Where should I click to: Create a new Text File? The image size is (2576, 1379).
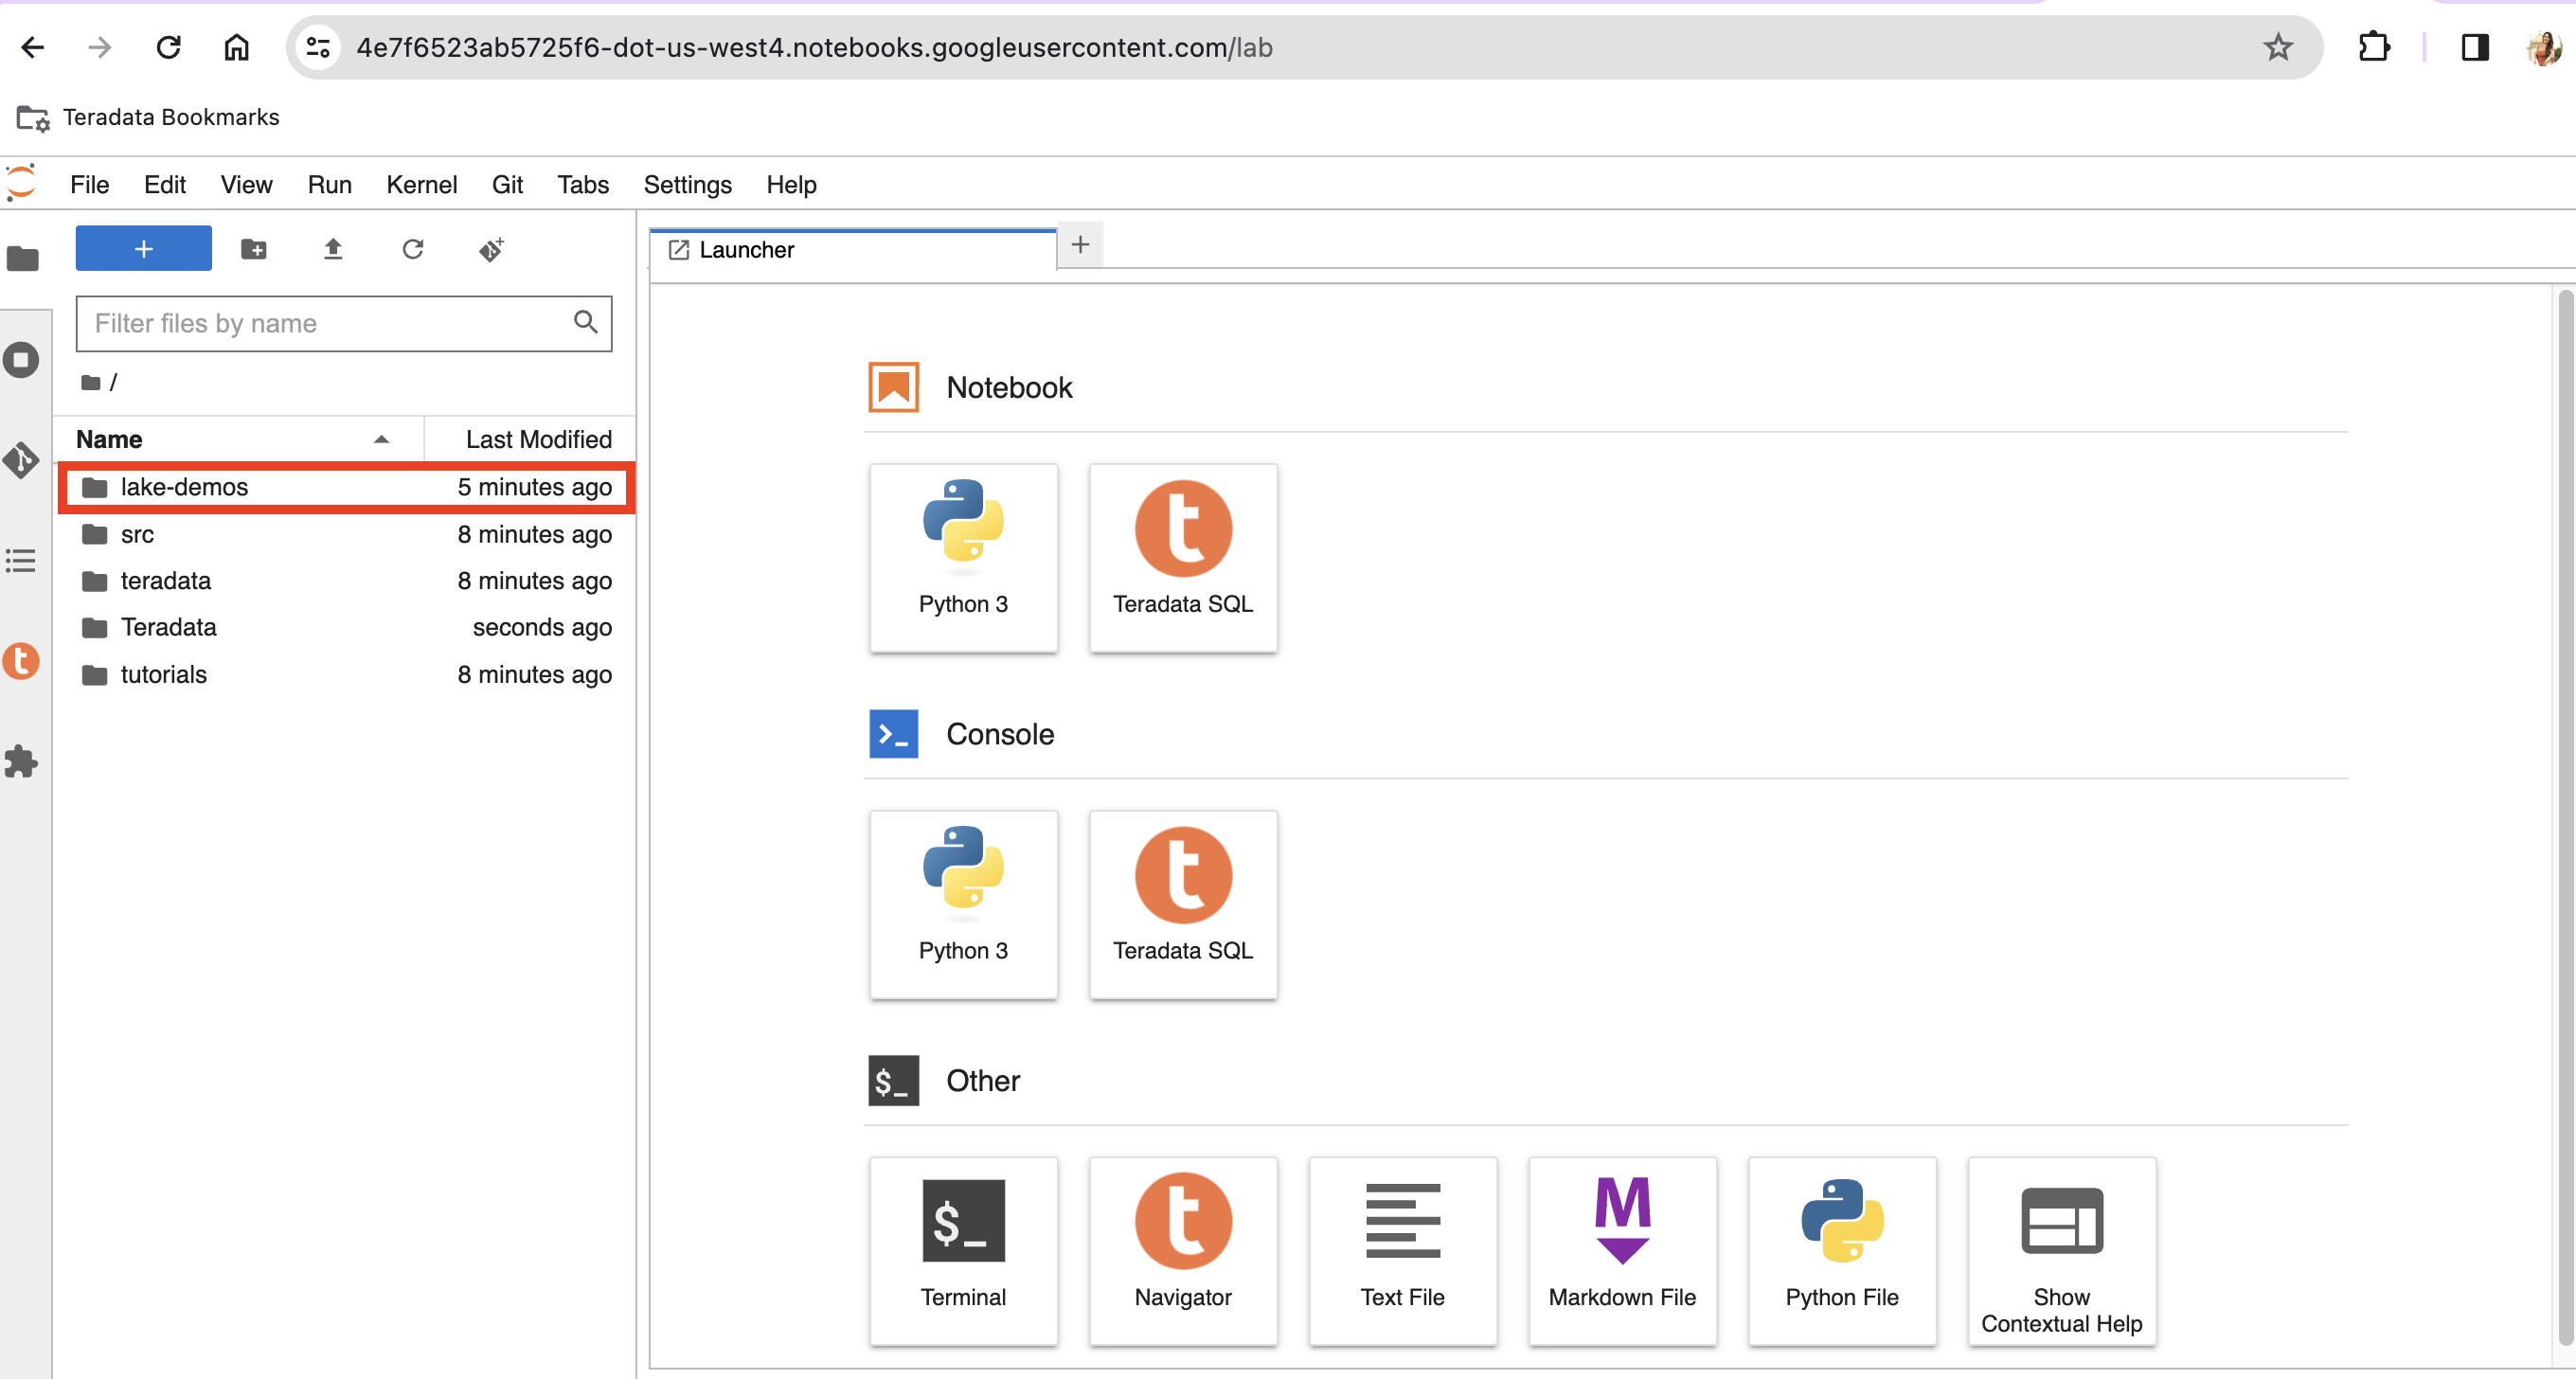(1403, 1251)
